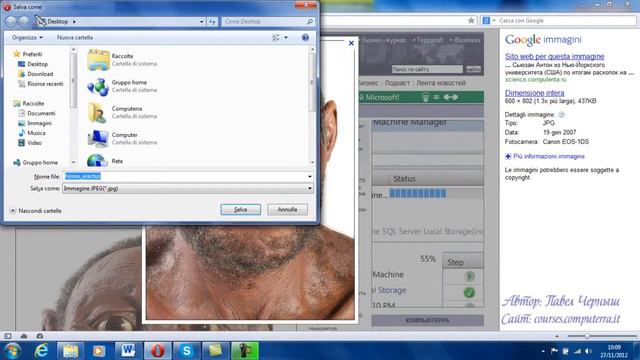Select the Raccolte folder icon in the file list
This screenshot has height=360, width=640.
tap(98, 60)
